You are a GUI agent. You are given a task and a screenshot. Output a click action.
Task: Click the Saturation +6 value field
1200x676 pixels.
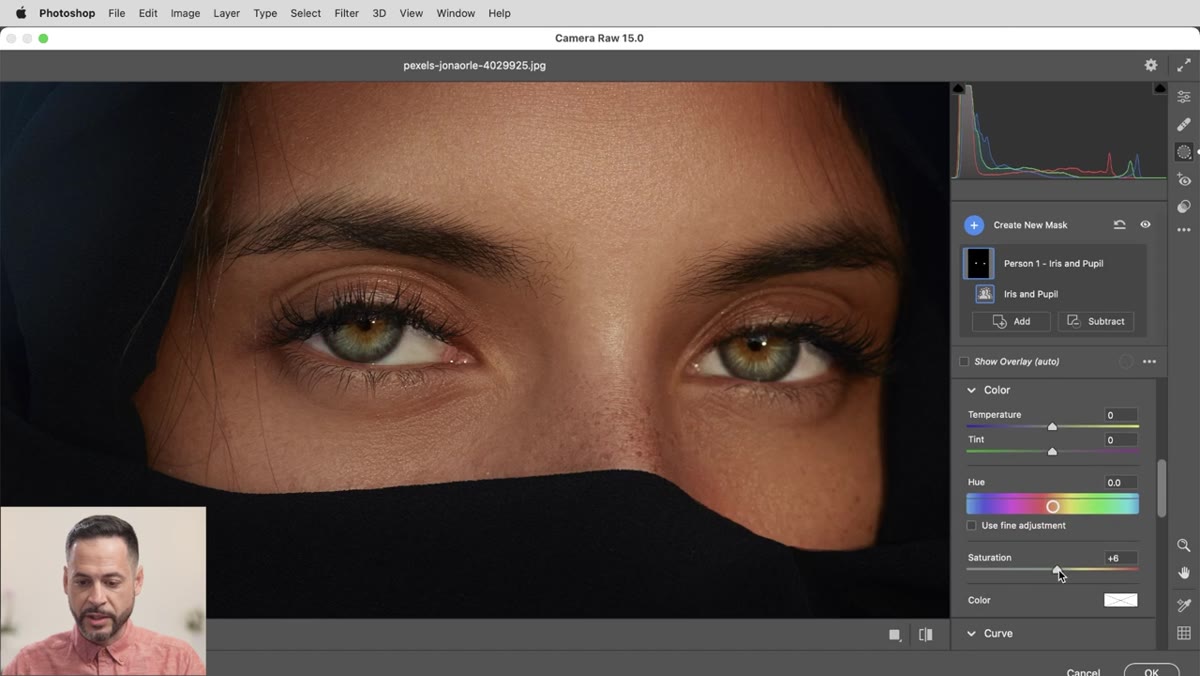coord(1121,558)
